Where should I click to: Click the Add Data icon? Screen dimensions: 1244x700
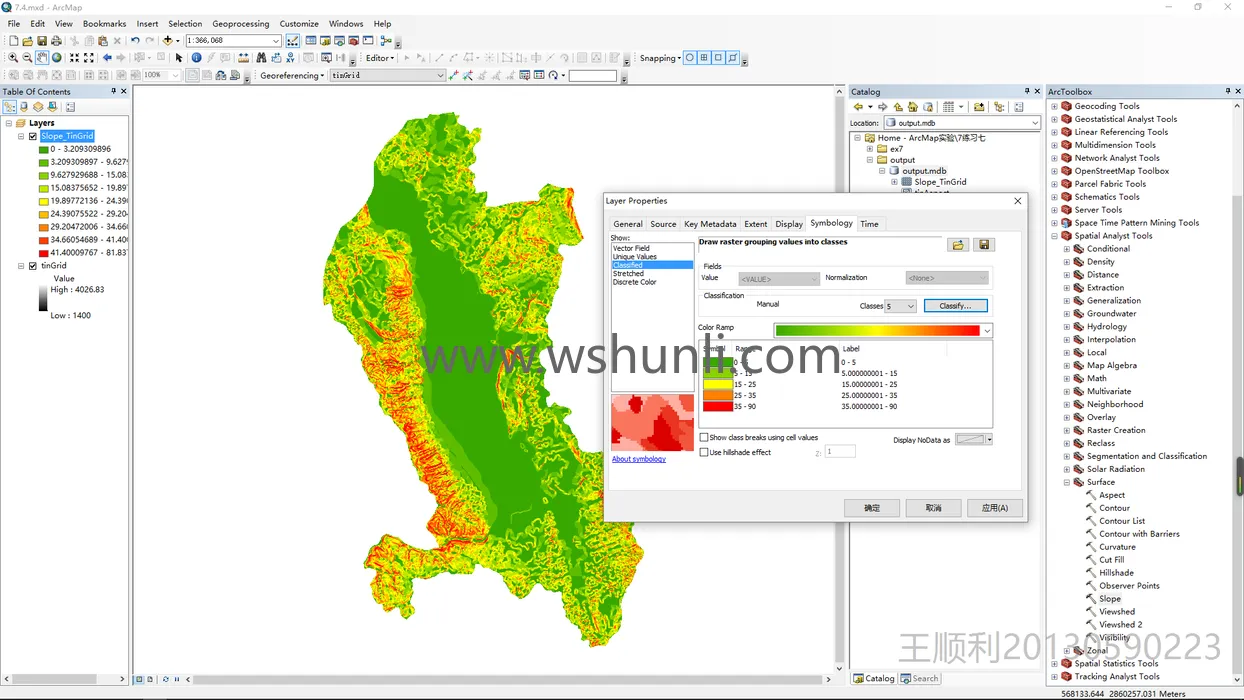pyautogui.click(x=167, y=41)
